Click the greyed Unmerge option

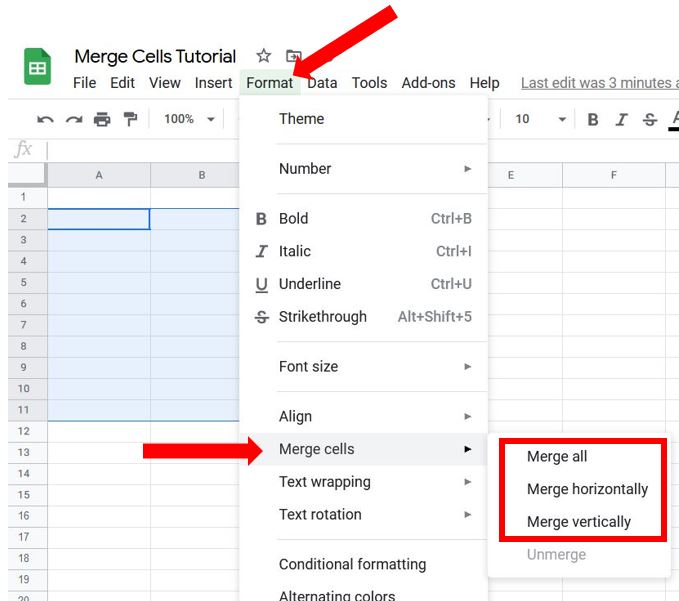(579, 555)
